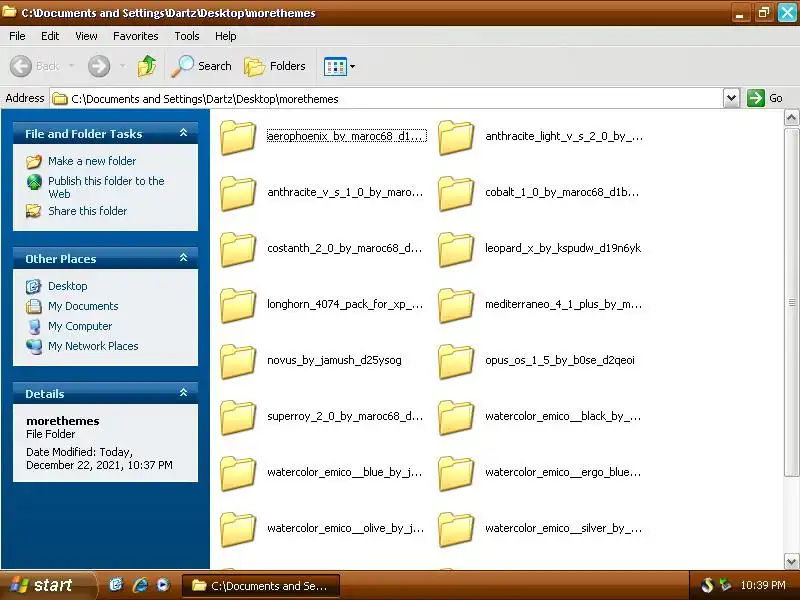Click the leopard_x_by_kspudw_d19n6yk folder name

pyautogui.click(x=563, y=248)
